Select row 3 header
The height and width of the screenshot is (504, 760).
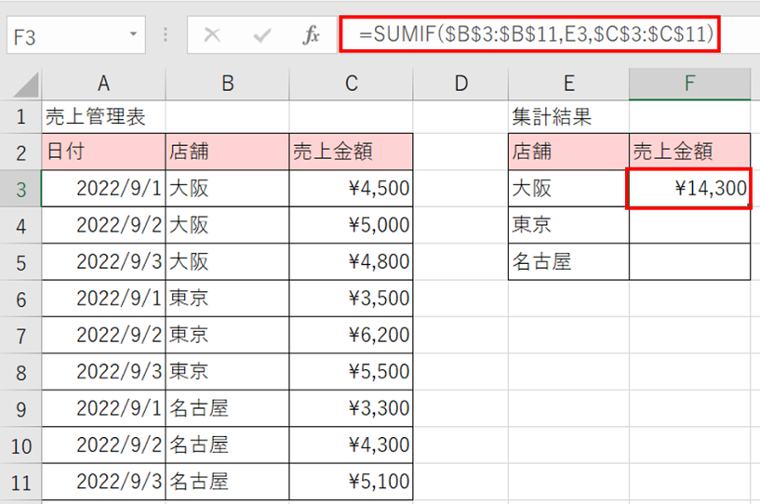point(21,189)
